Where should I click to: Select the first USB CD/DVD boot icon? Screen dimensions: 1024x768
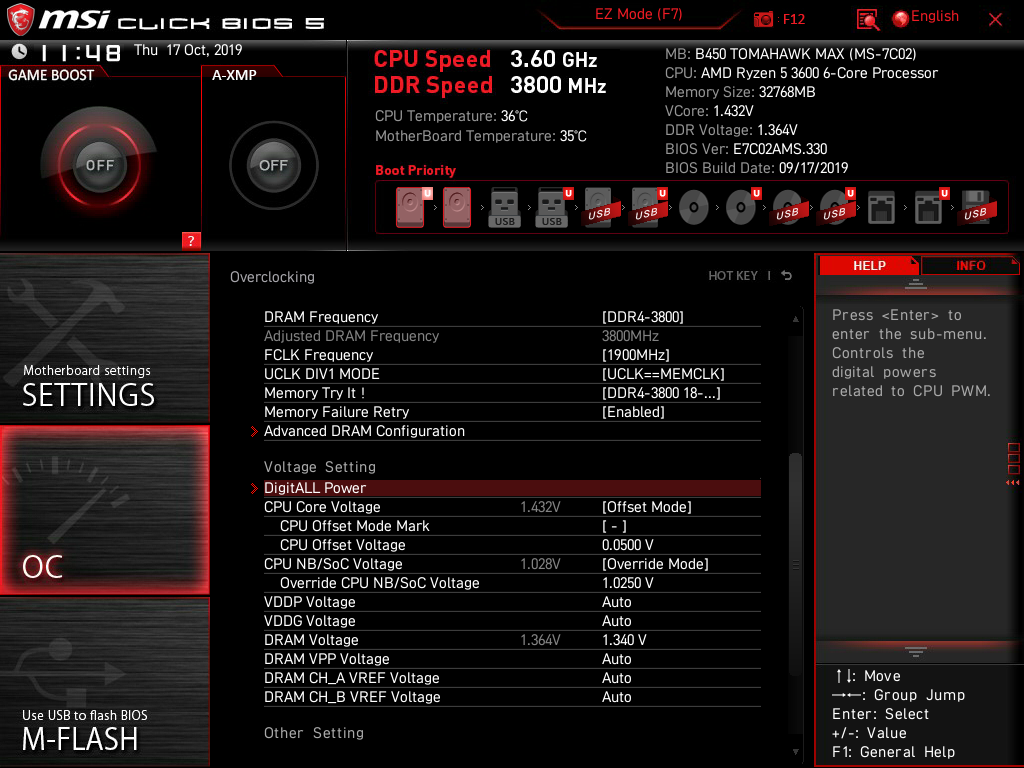[x=788, y=208]
